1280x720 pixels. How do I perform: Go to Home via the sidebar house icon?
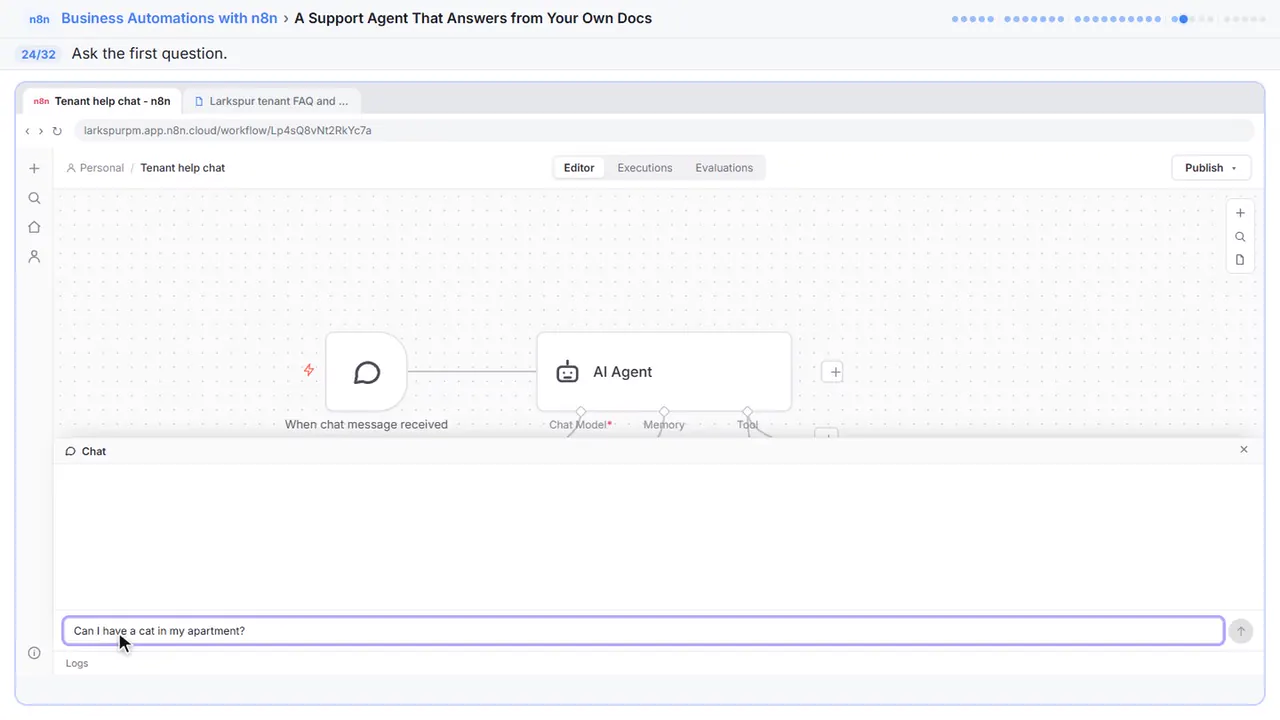(34, 227)
